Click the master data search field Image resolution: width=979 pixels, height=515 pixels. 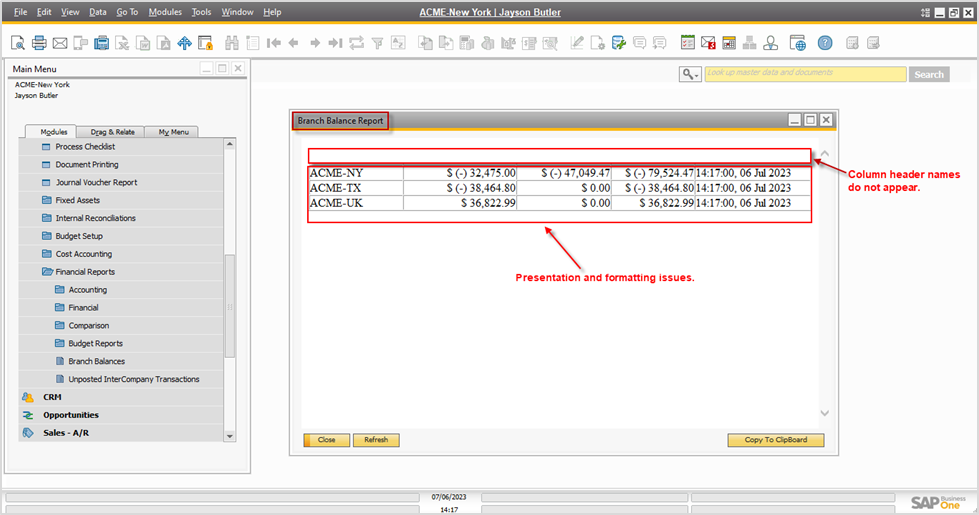click(805, 74)
